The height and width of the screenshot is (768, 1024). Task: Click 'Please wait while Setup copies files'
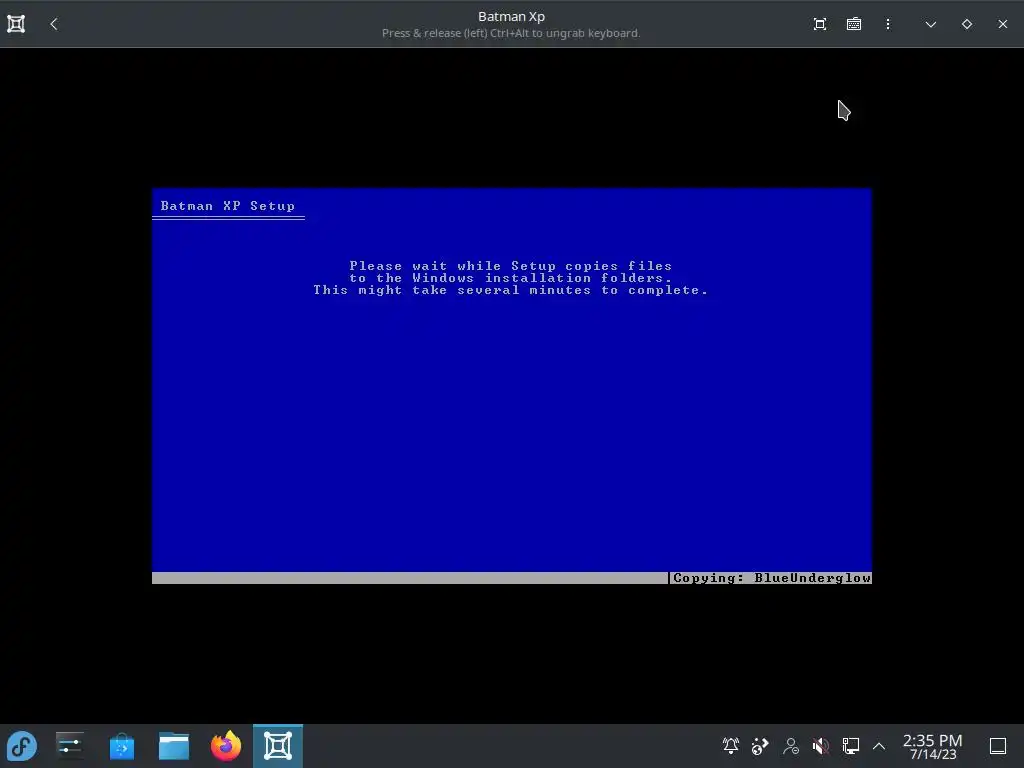[511, 266]
